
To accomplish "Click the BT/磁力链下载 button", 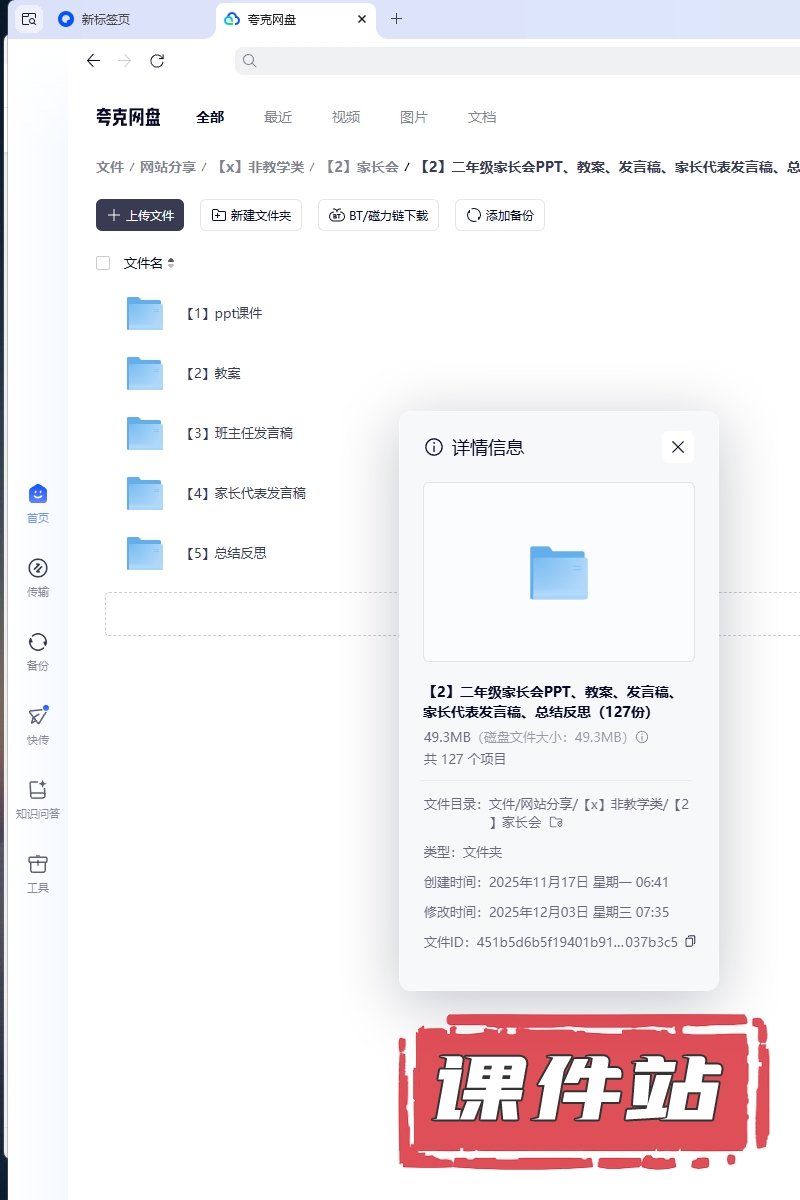I will coord(378,215).
